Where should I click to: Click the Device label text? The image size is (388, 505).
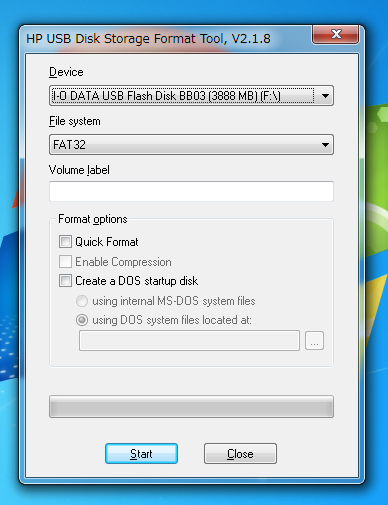[x=66, y=72]
